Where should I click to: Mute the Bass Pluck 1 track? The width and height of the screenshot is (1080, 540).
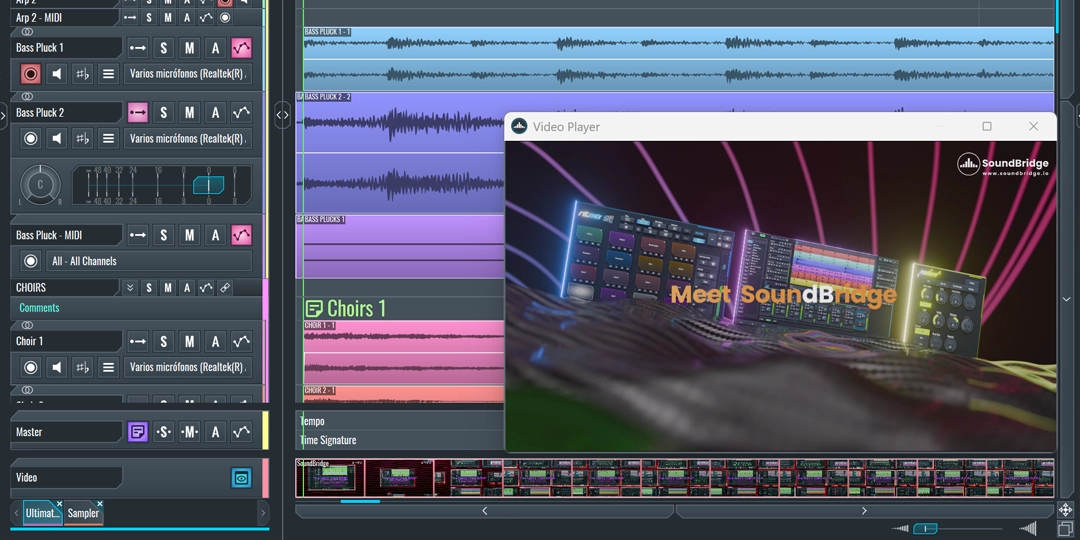[189, 48]
